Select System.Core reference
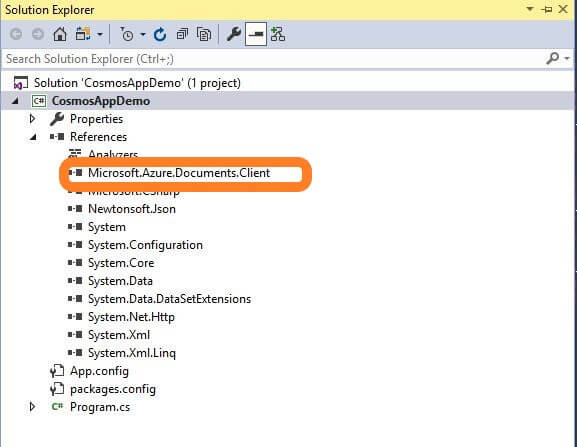This screenshot has width=577, height=447. (x=121, y=263)
